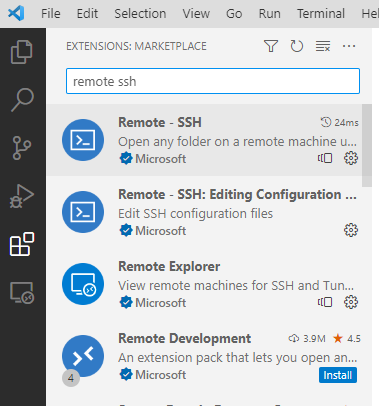Click the extensions list scrollbar
379x406 pixels.
[367, 145]
